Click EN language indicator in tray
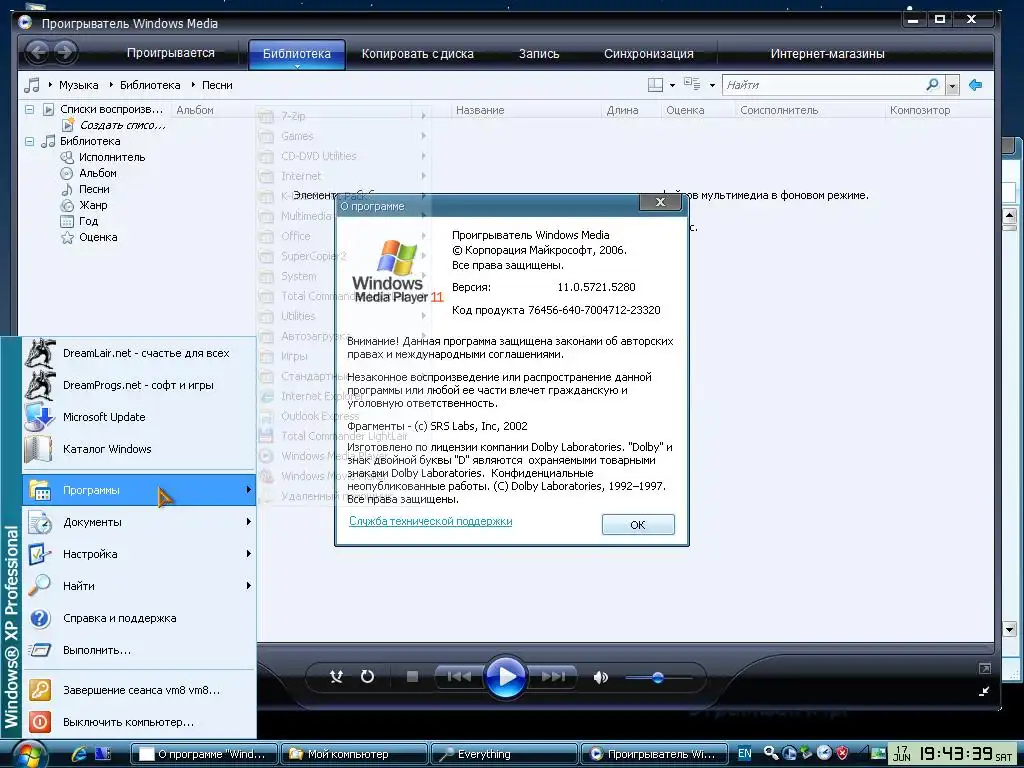Viewport: 1024px width, 768px height. 744,754
